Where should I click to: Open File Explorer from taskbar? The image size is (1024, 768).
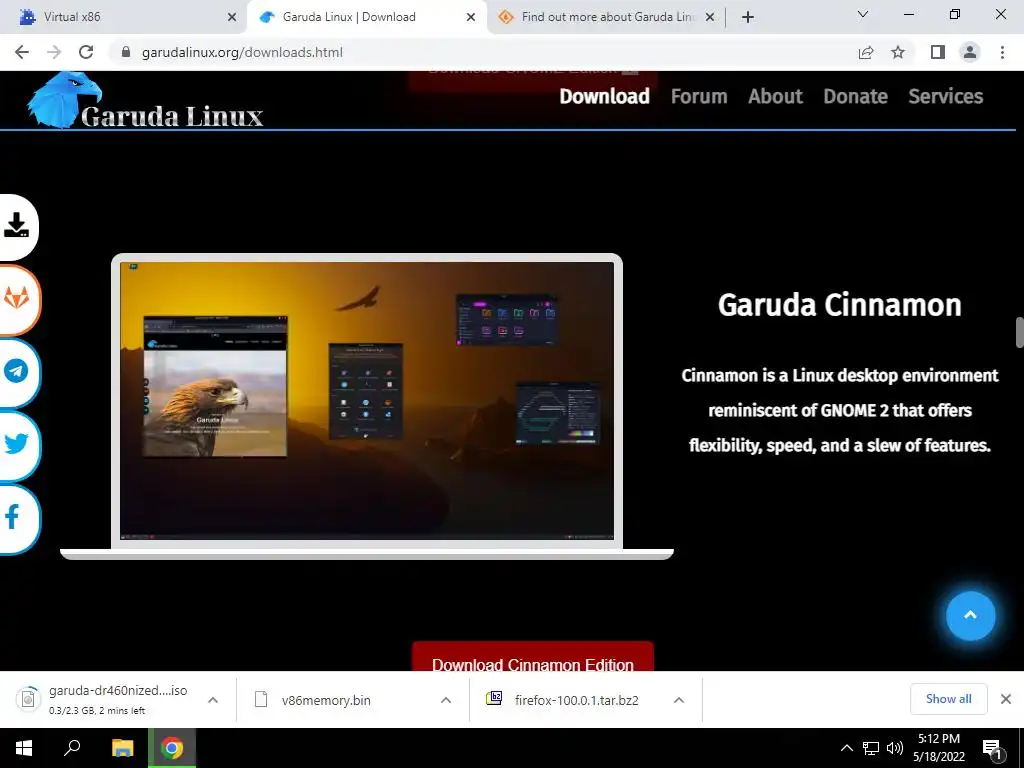coord(122,748)
